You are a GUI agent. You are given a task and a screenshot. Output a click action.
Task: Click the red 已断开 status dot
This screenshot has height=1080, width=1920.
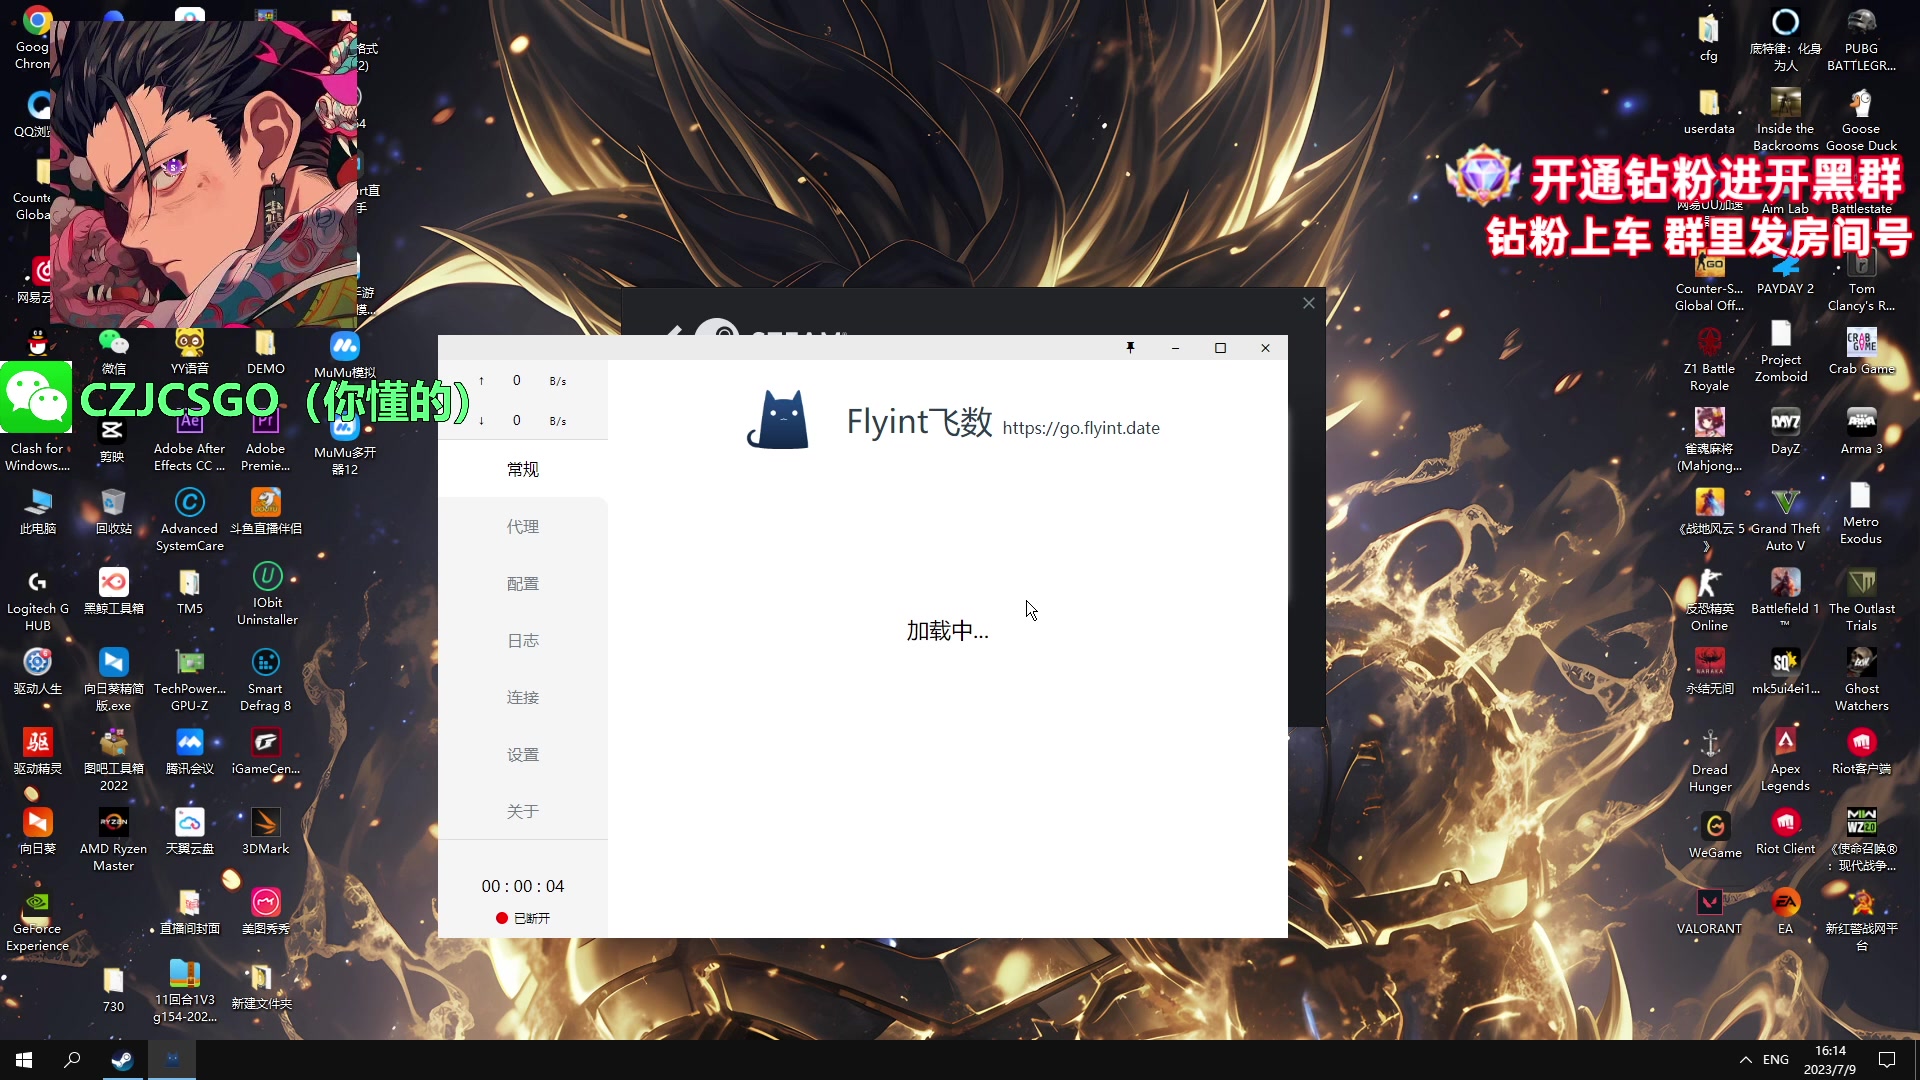point(501,918)
